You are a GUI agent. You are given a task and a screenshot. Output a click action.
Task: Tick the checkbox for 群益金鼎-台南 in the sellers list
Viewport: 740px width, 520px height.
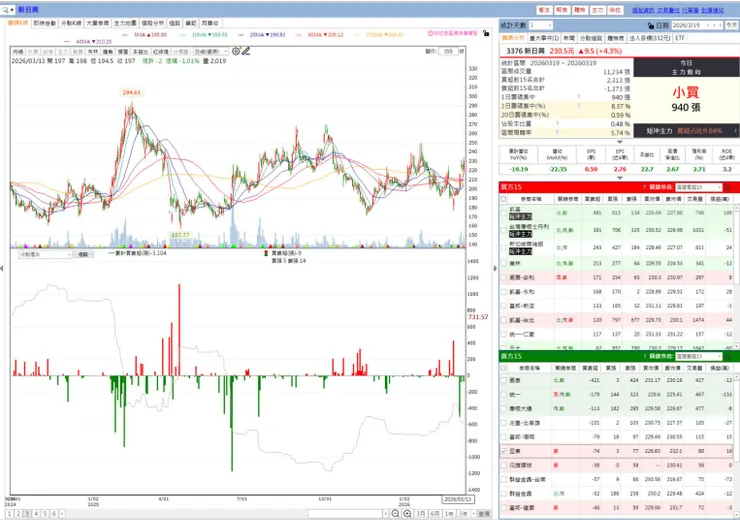(x=504, y=479)
